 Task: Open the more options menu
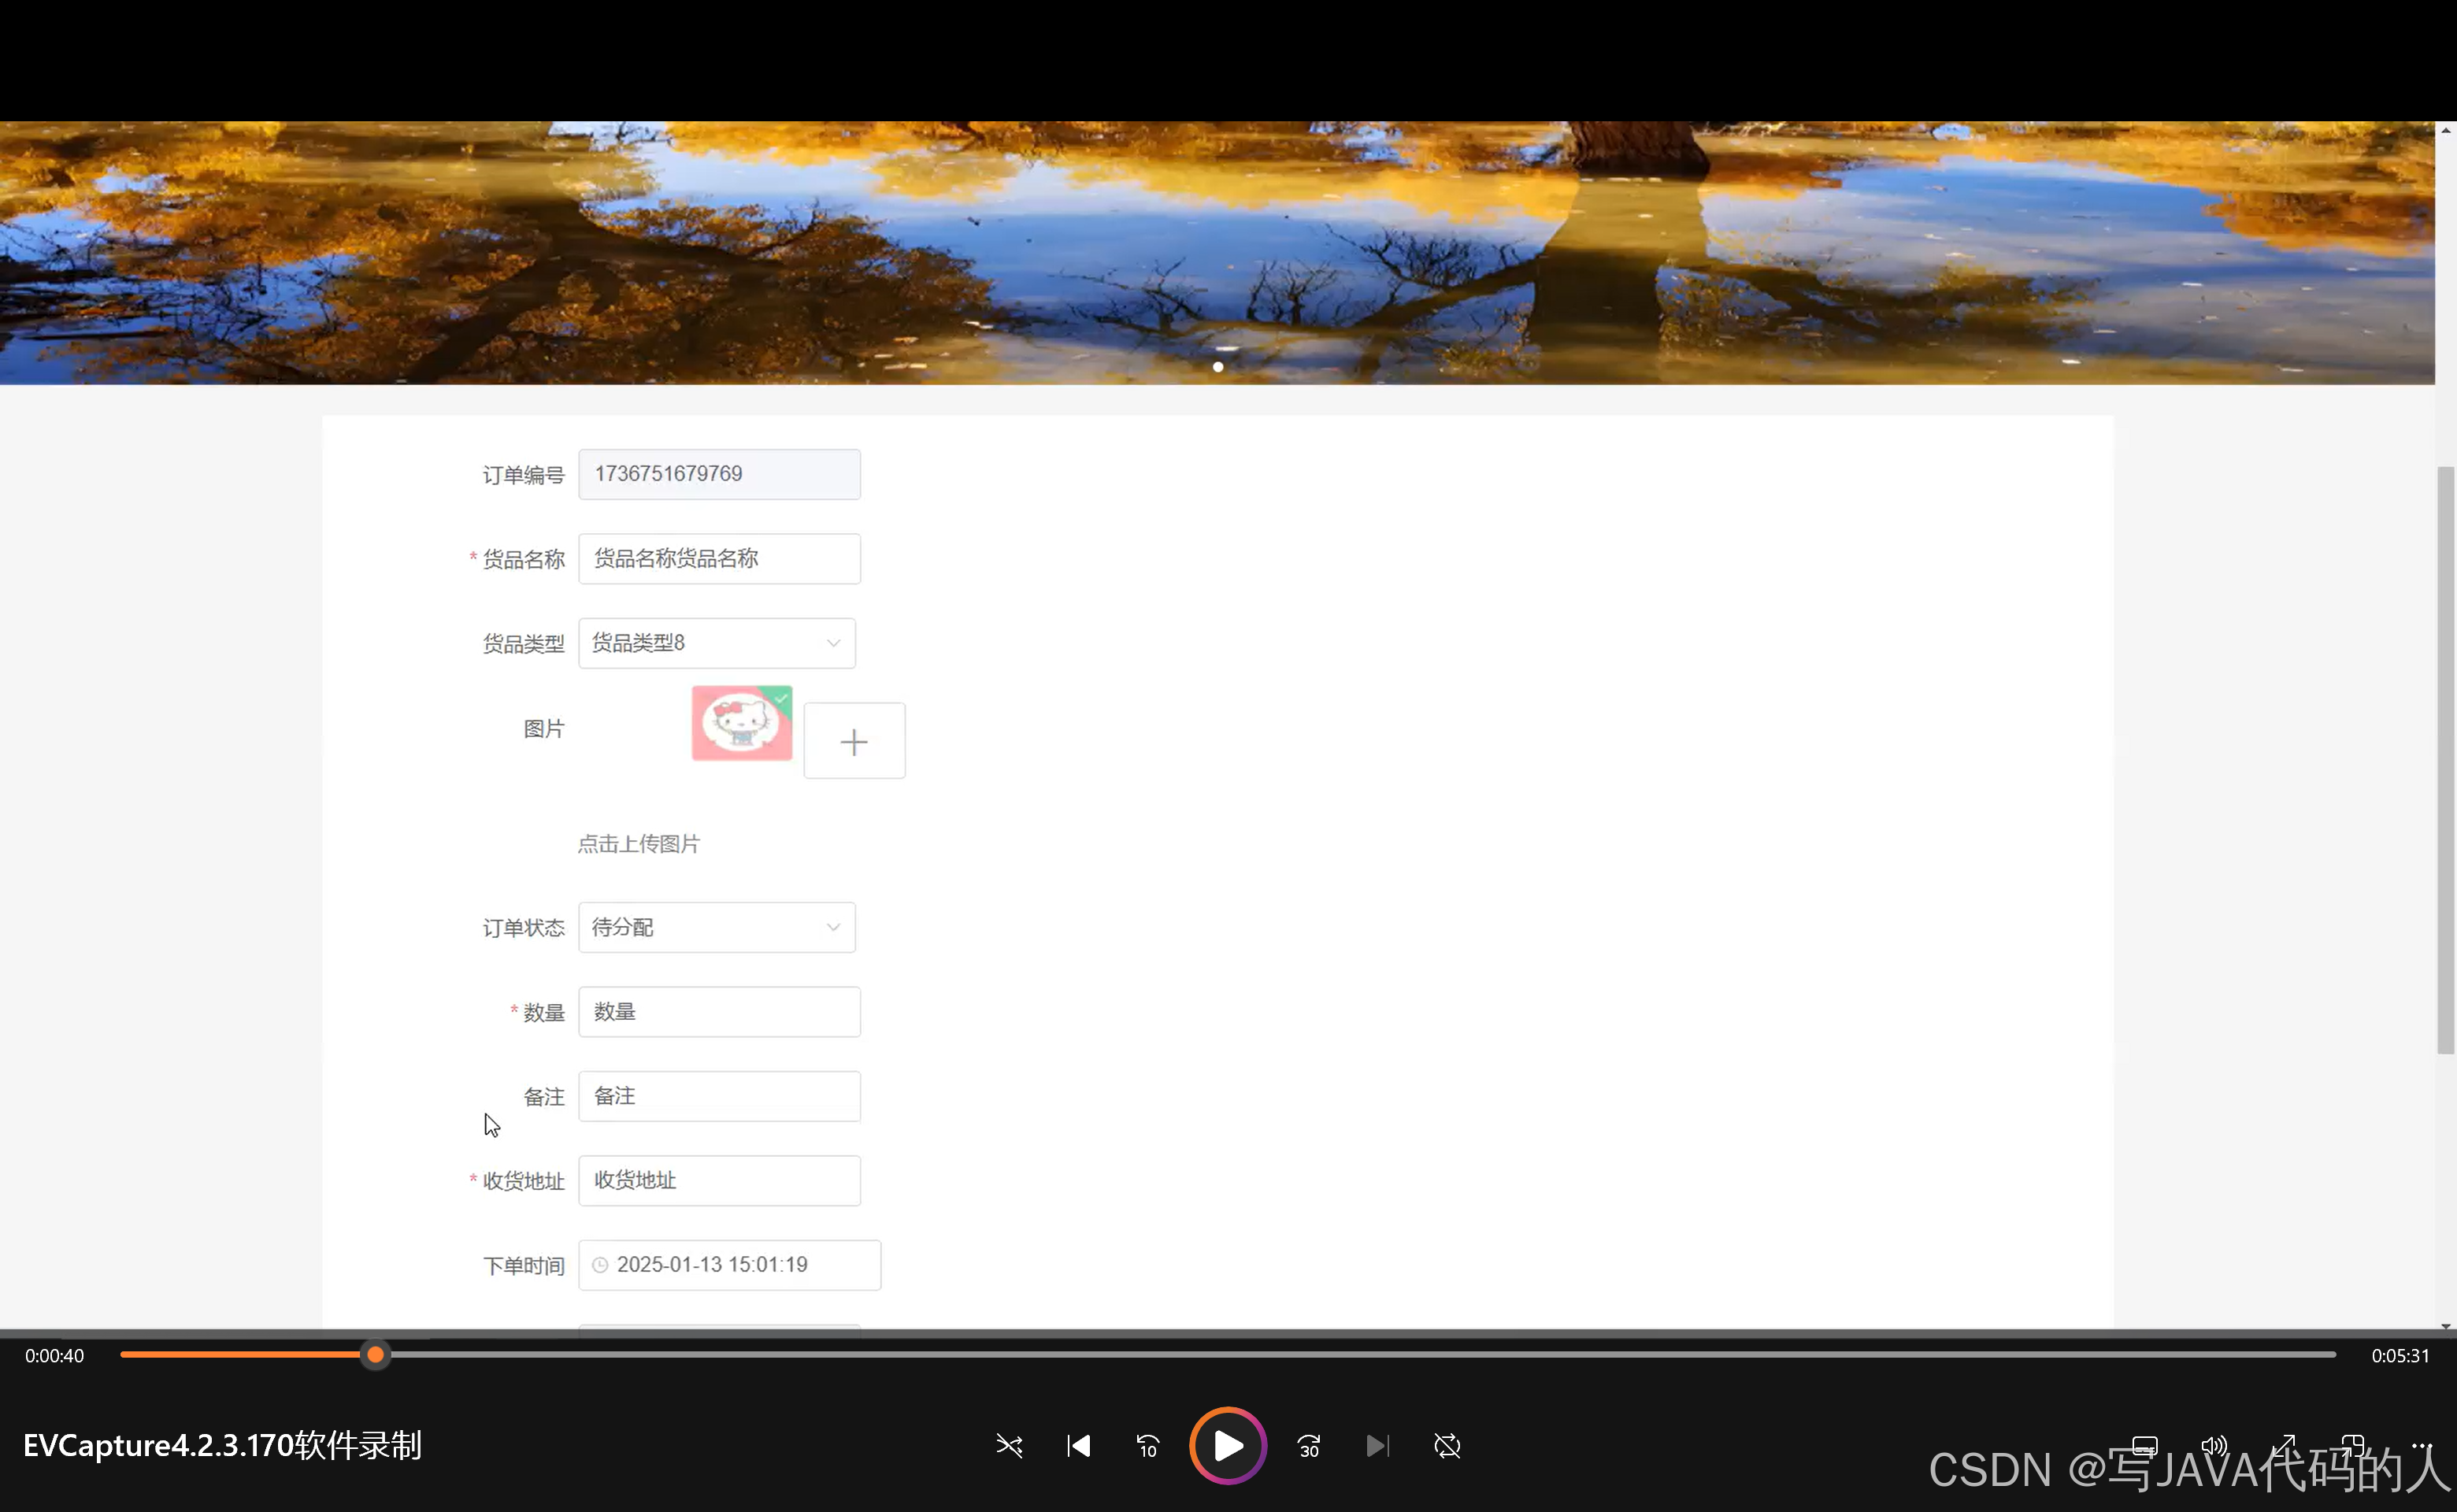[x=2421, y=1446]
